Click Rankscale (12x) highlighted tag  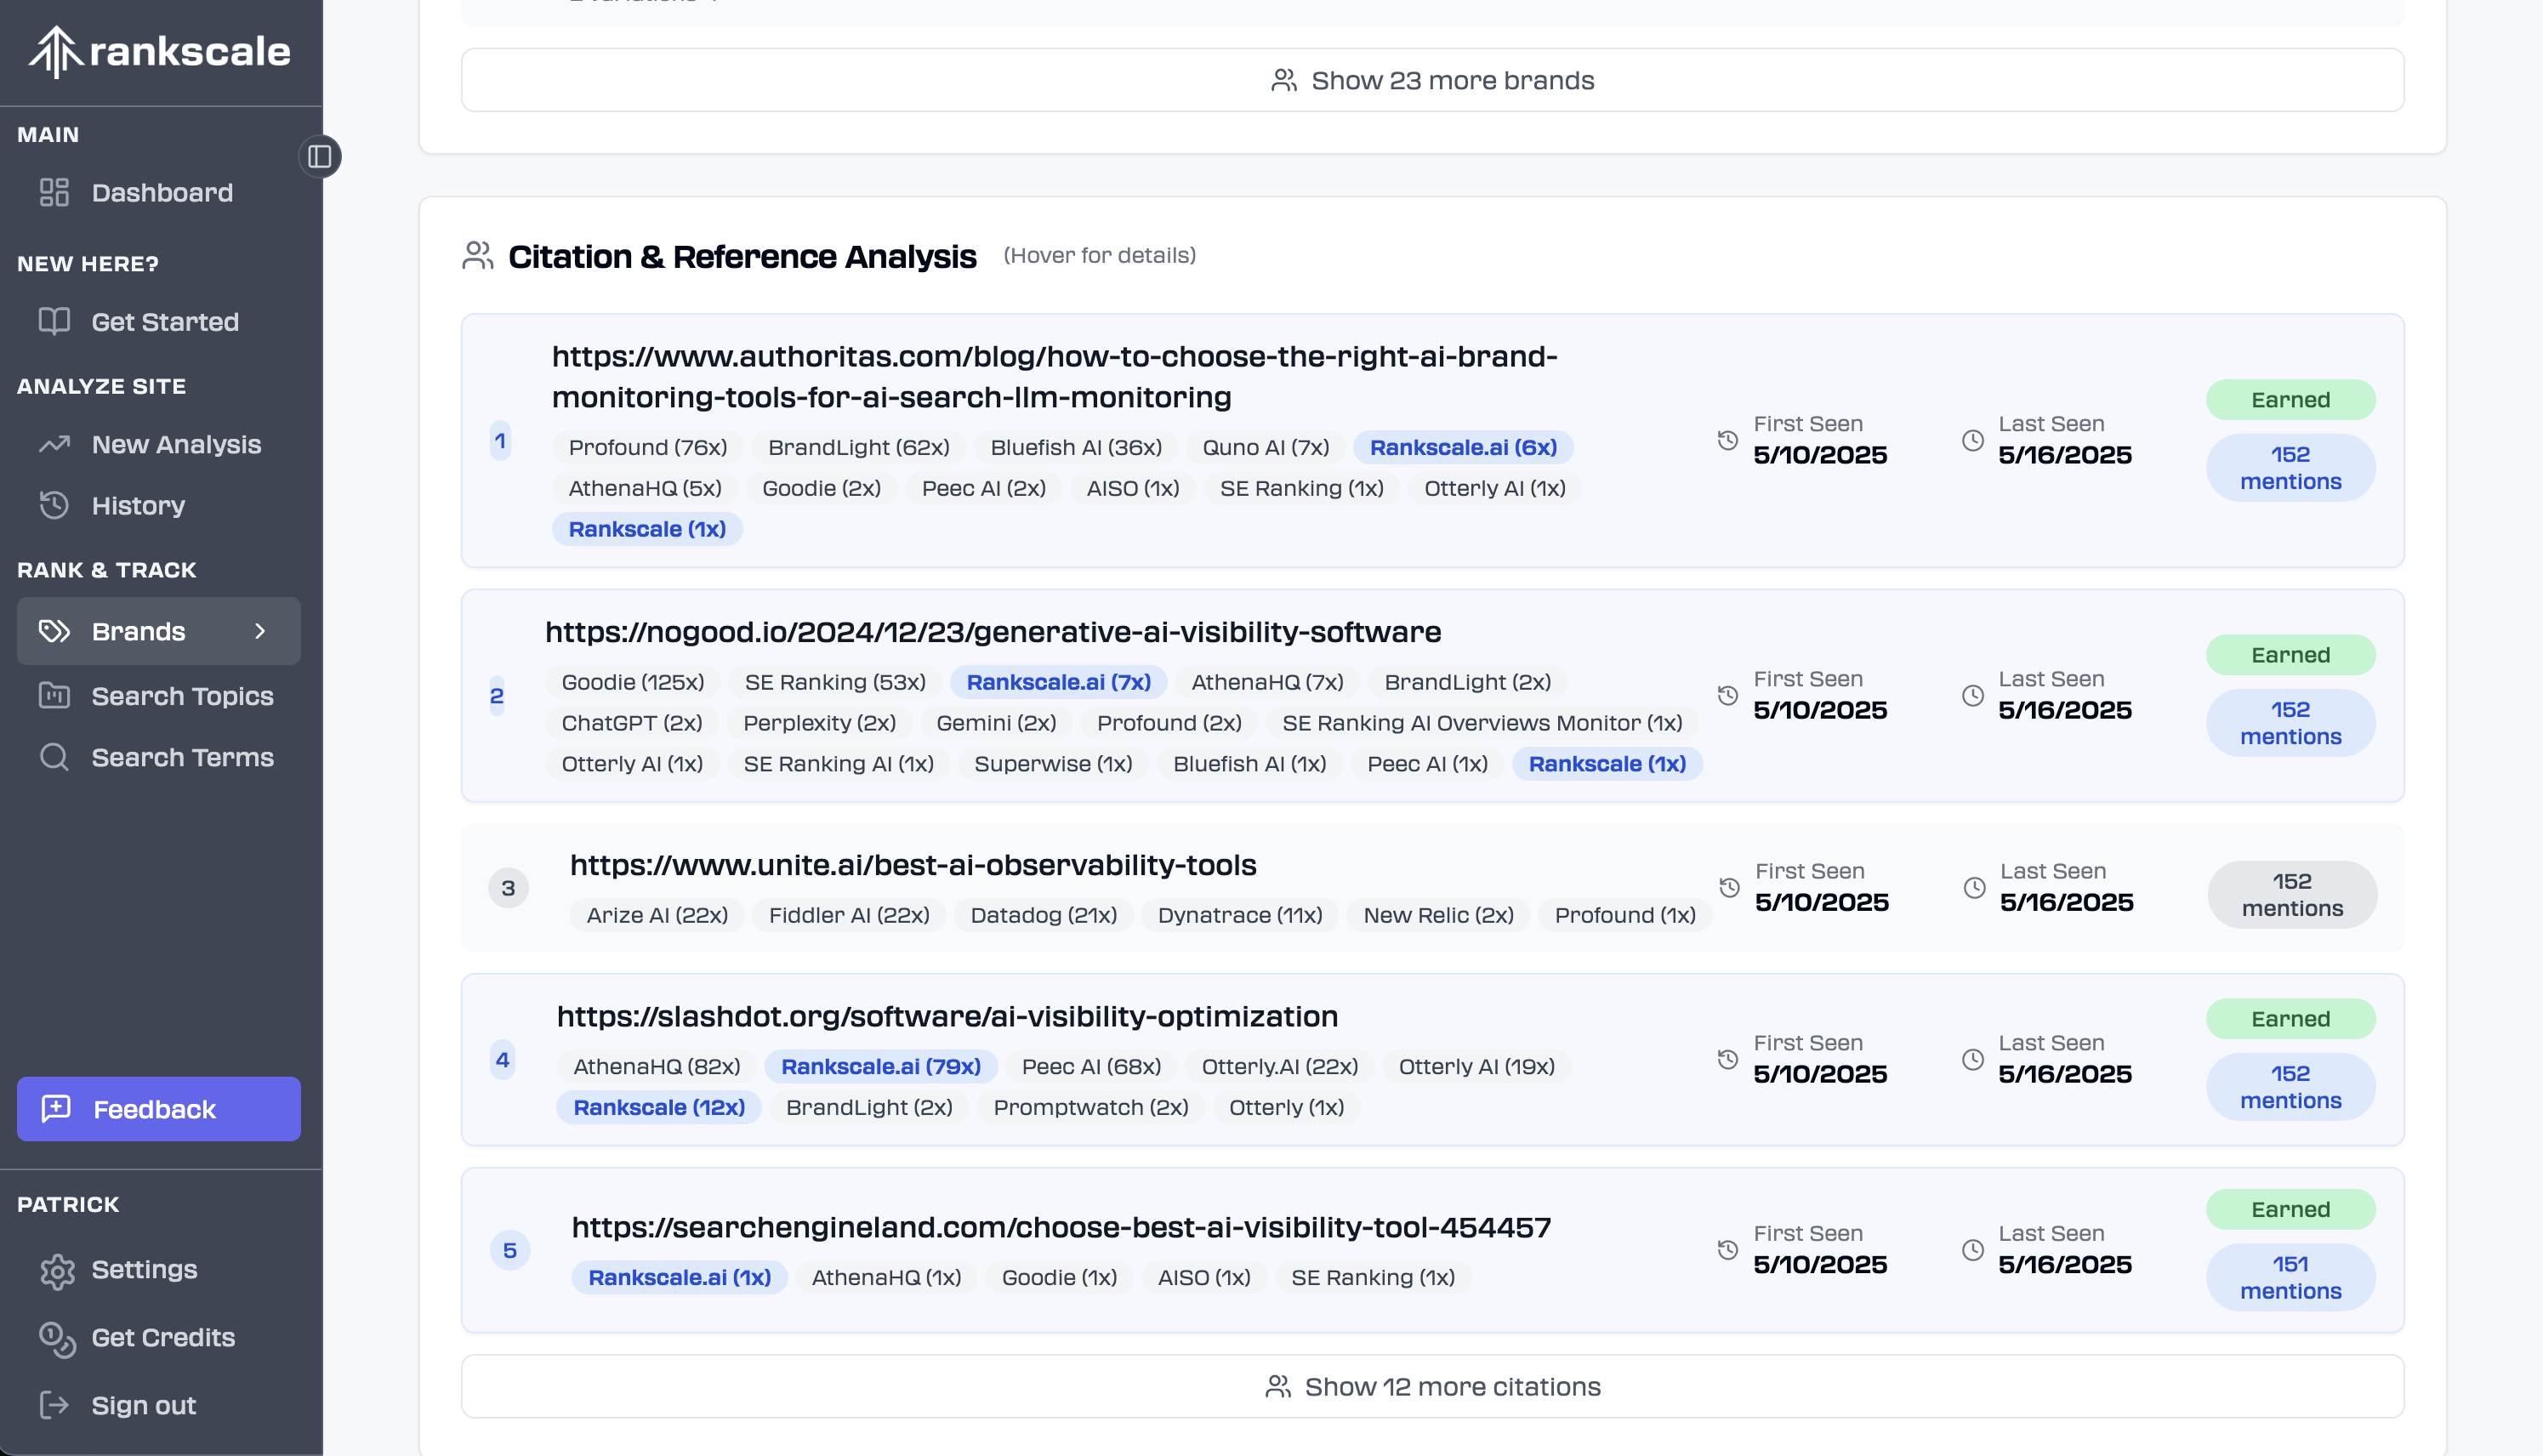659,1107
